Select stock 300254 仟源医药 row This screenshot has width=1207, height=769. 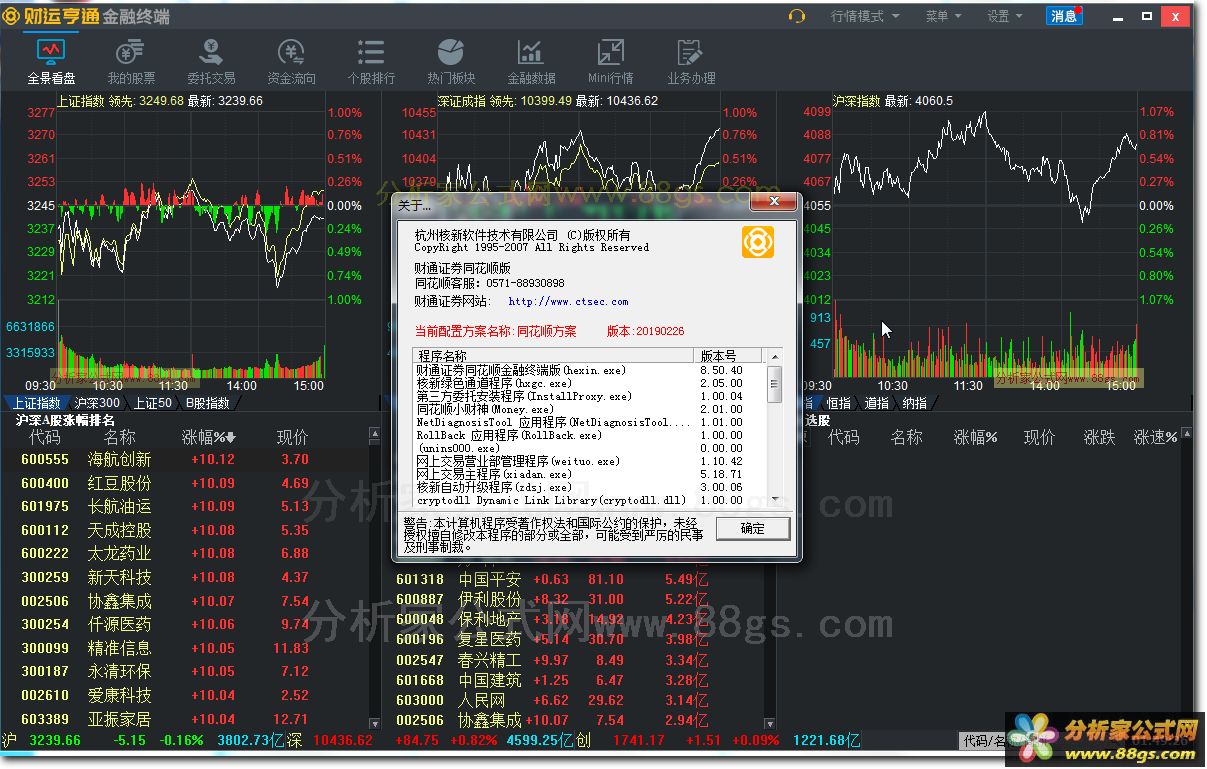coord(184,624)
